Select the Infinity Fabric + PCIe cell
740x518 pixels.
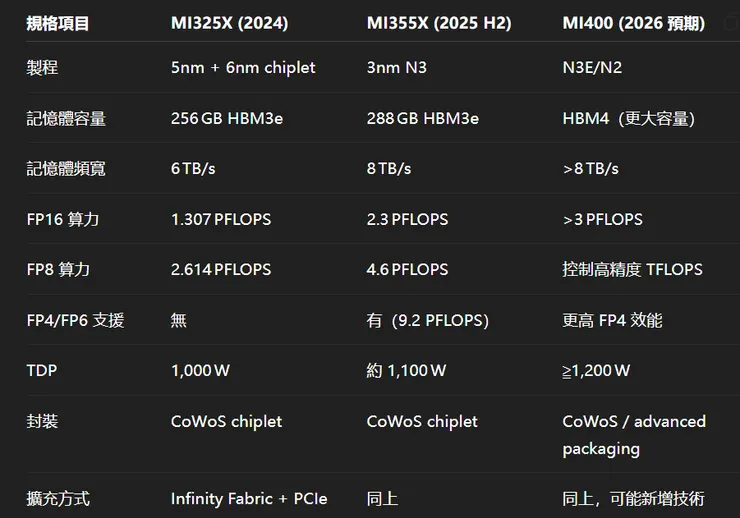(249, 498)
